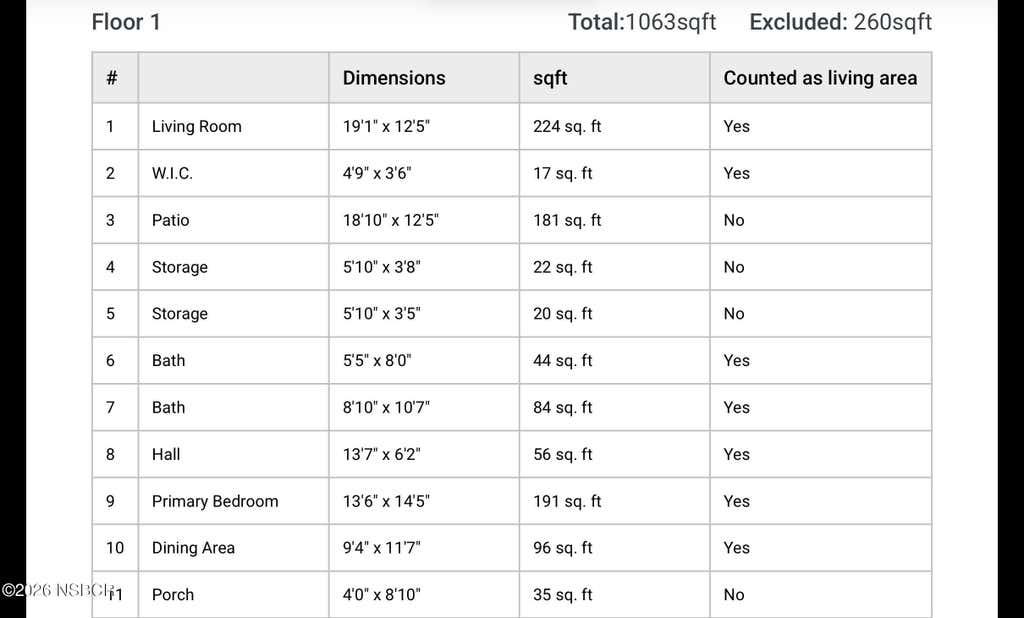
Task: Select the 96 sq. ft Dining Area cell
Action: [562, 548]
